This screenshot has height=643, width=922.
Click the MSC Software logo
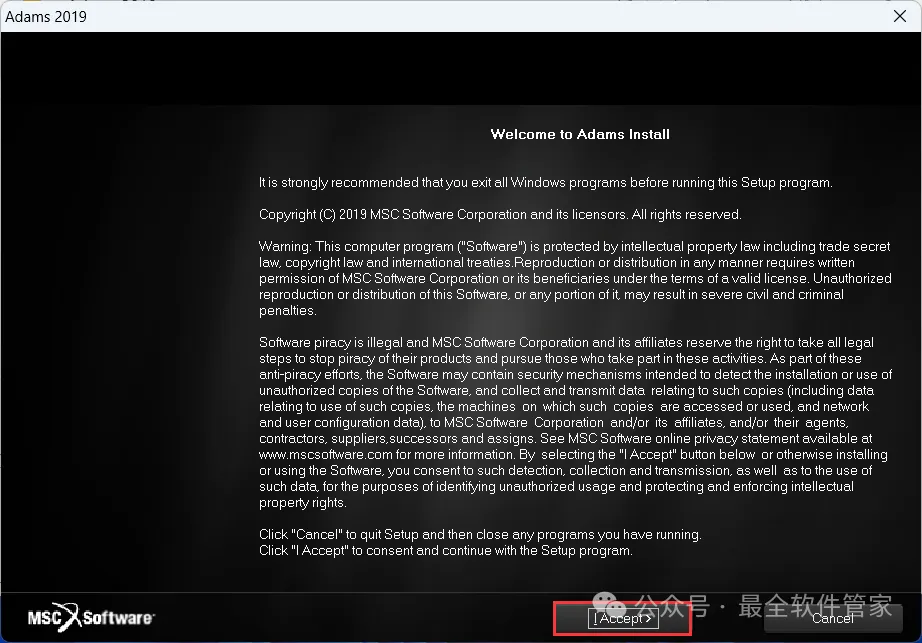pos(91,617)
